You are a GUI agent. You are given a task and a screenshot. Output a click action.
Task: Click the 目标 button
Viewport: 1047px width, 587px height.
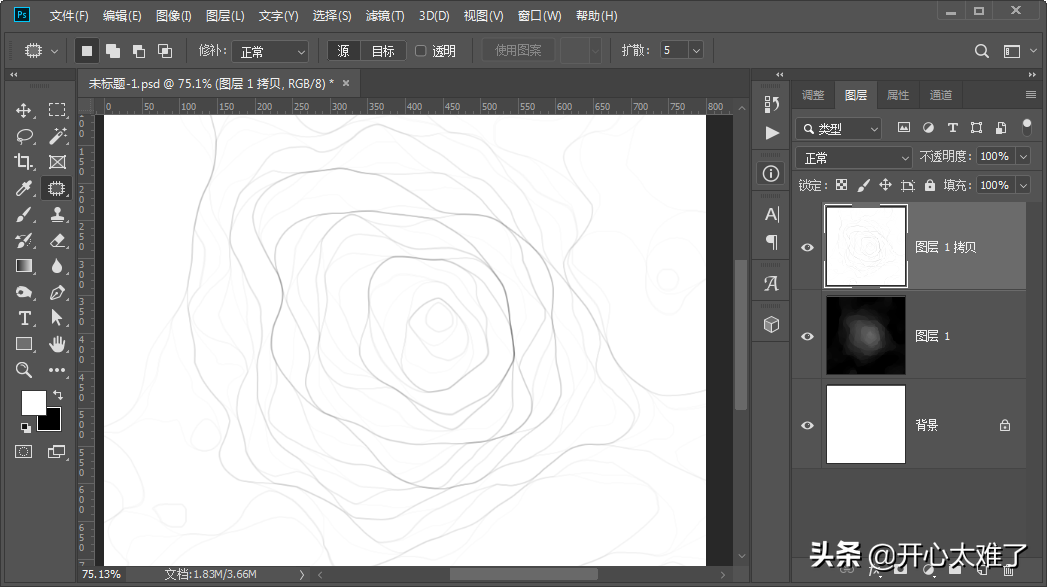(383, 51)
